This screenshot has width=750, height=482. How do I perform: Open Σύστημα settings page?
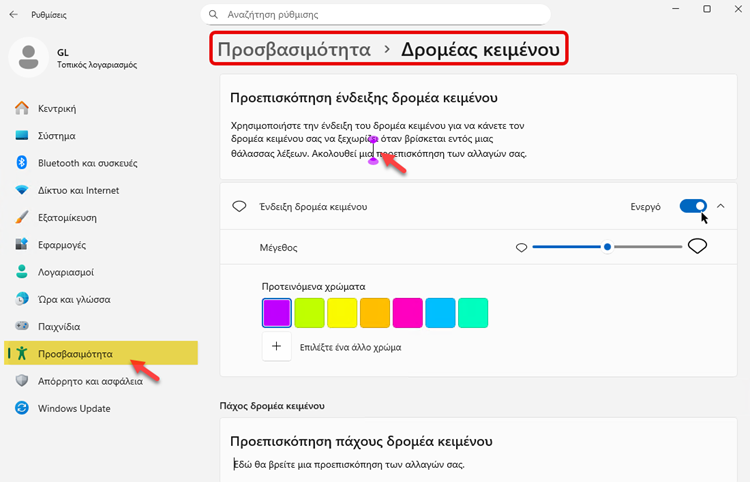[x=101, y=135]
